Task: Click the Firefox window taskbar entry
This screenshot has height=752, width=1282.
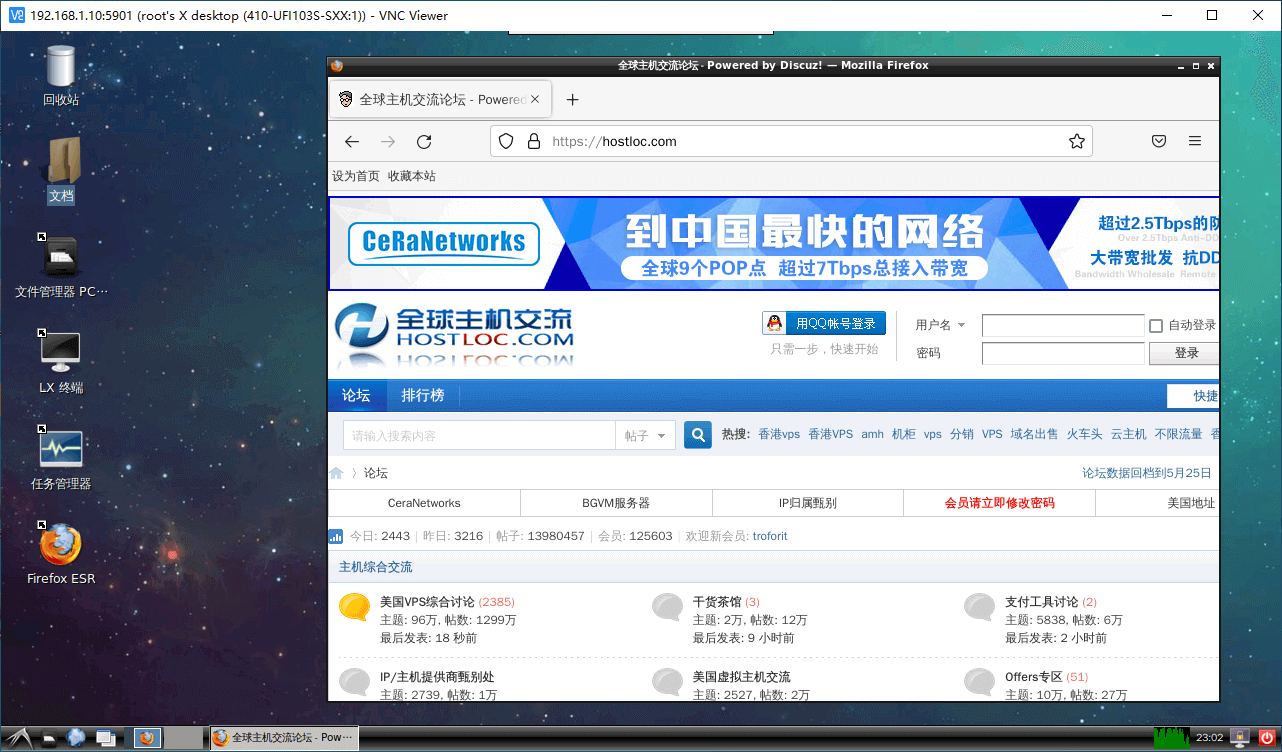Action: [283, 738]
